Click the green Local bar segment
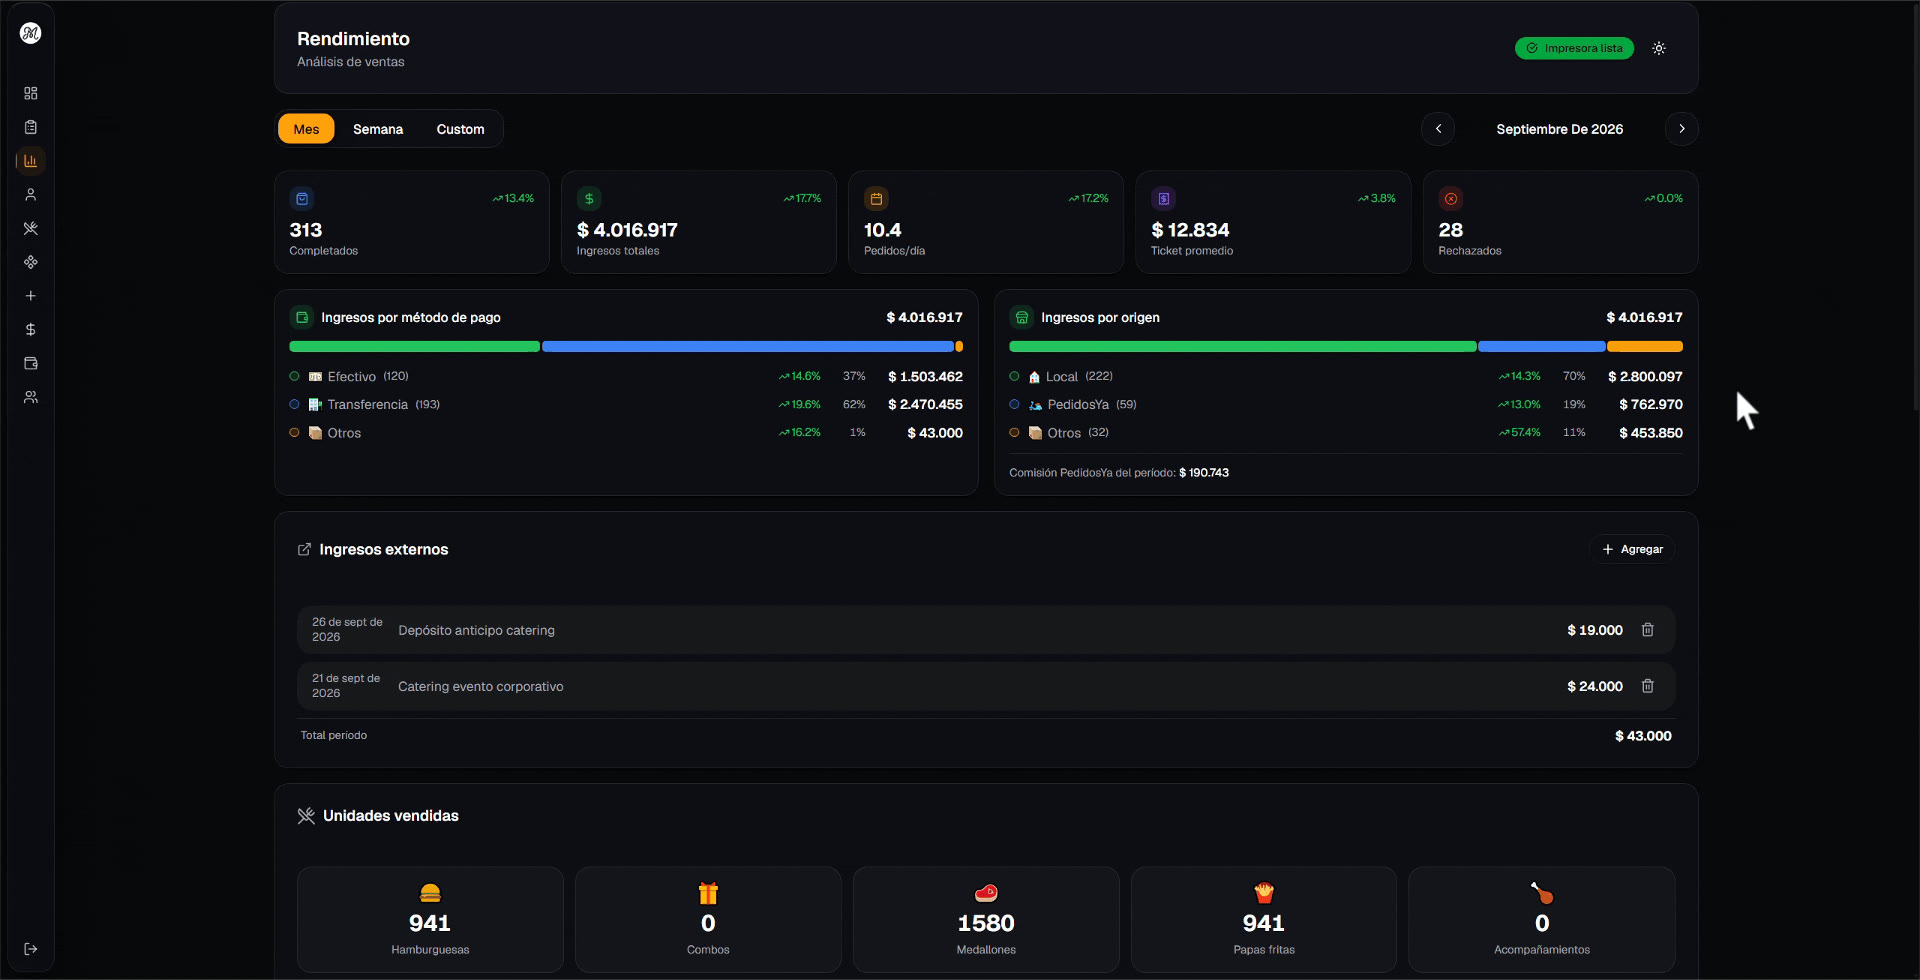1920x980 pixels. pos(1243,347)
